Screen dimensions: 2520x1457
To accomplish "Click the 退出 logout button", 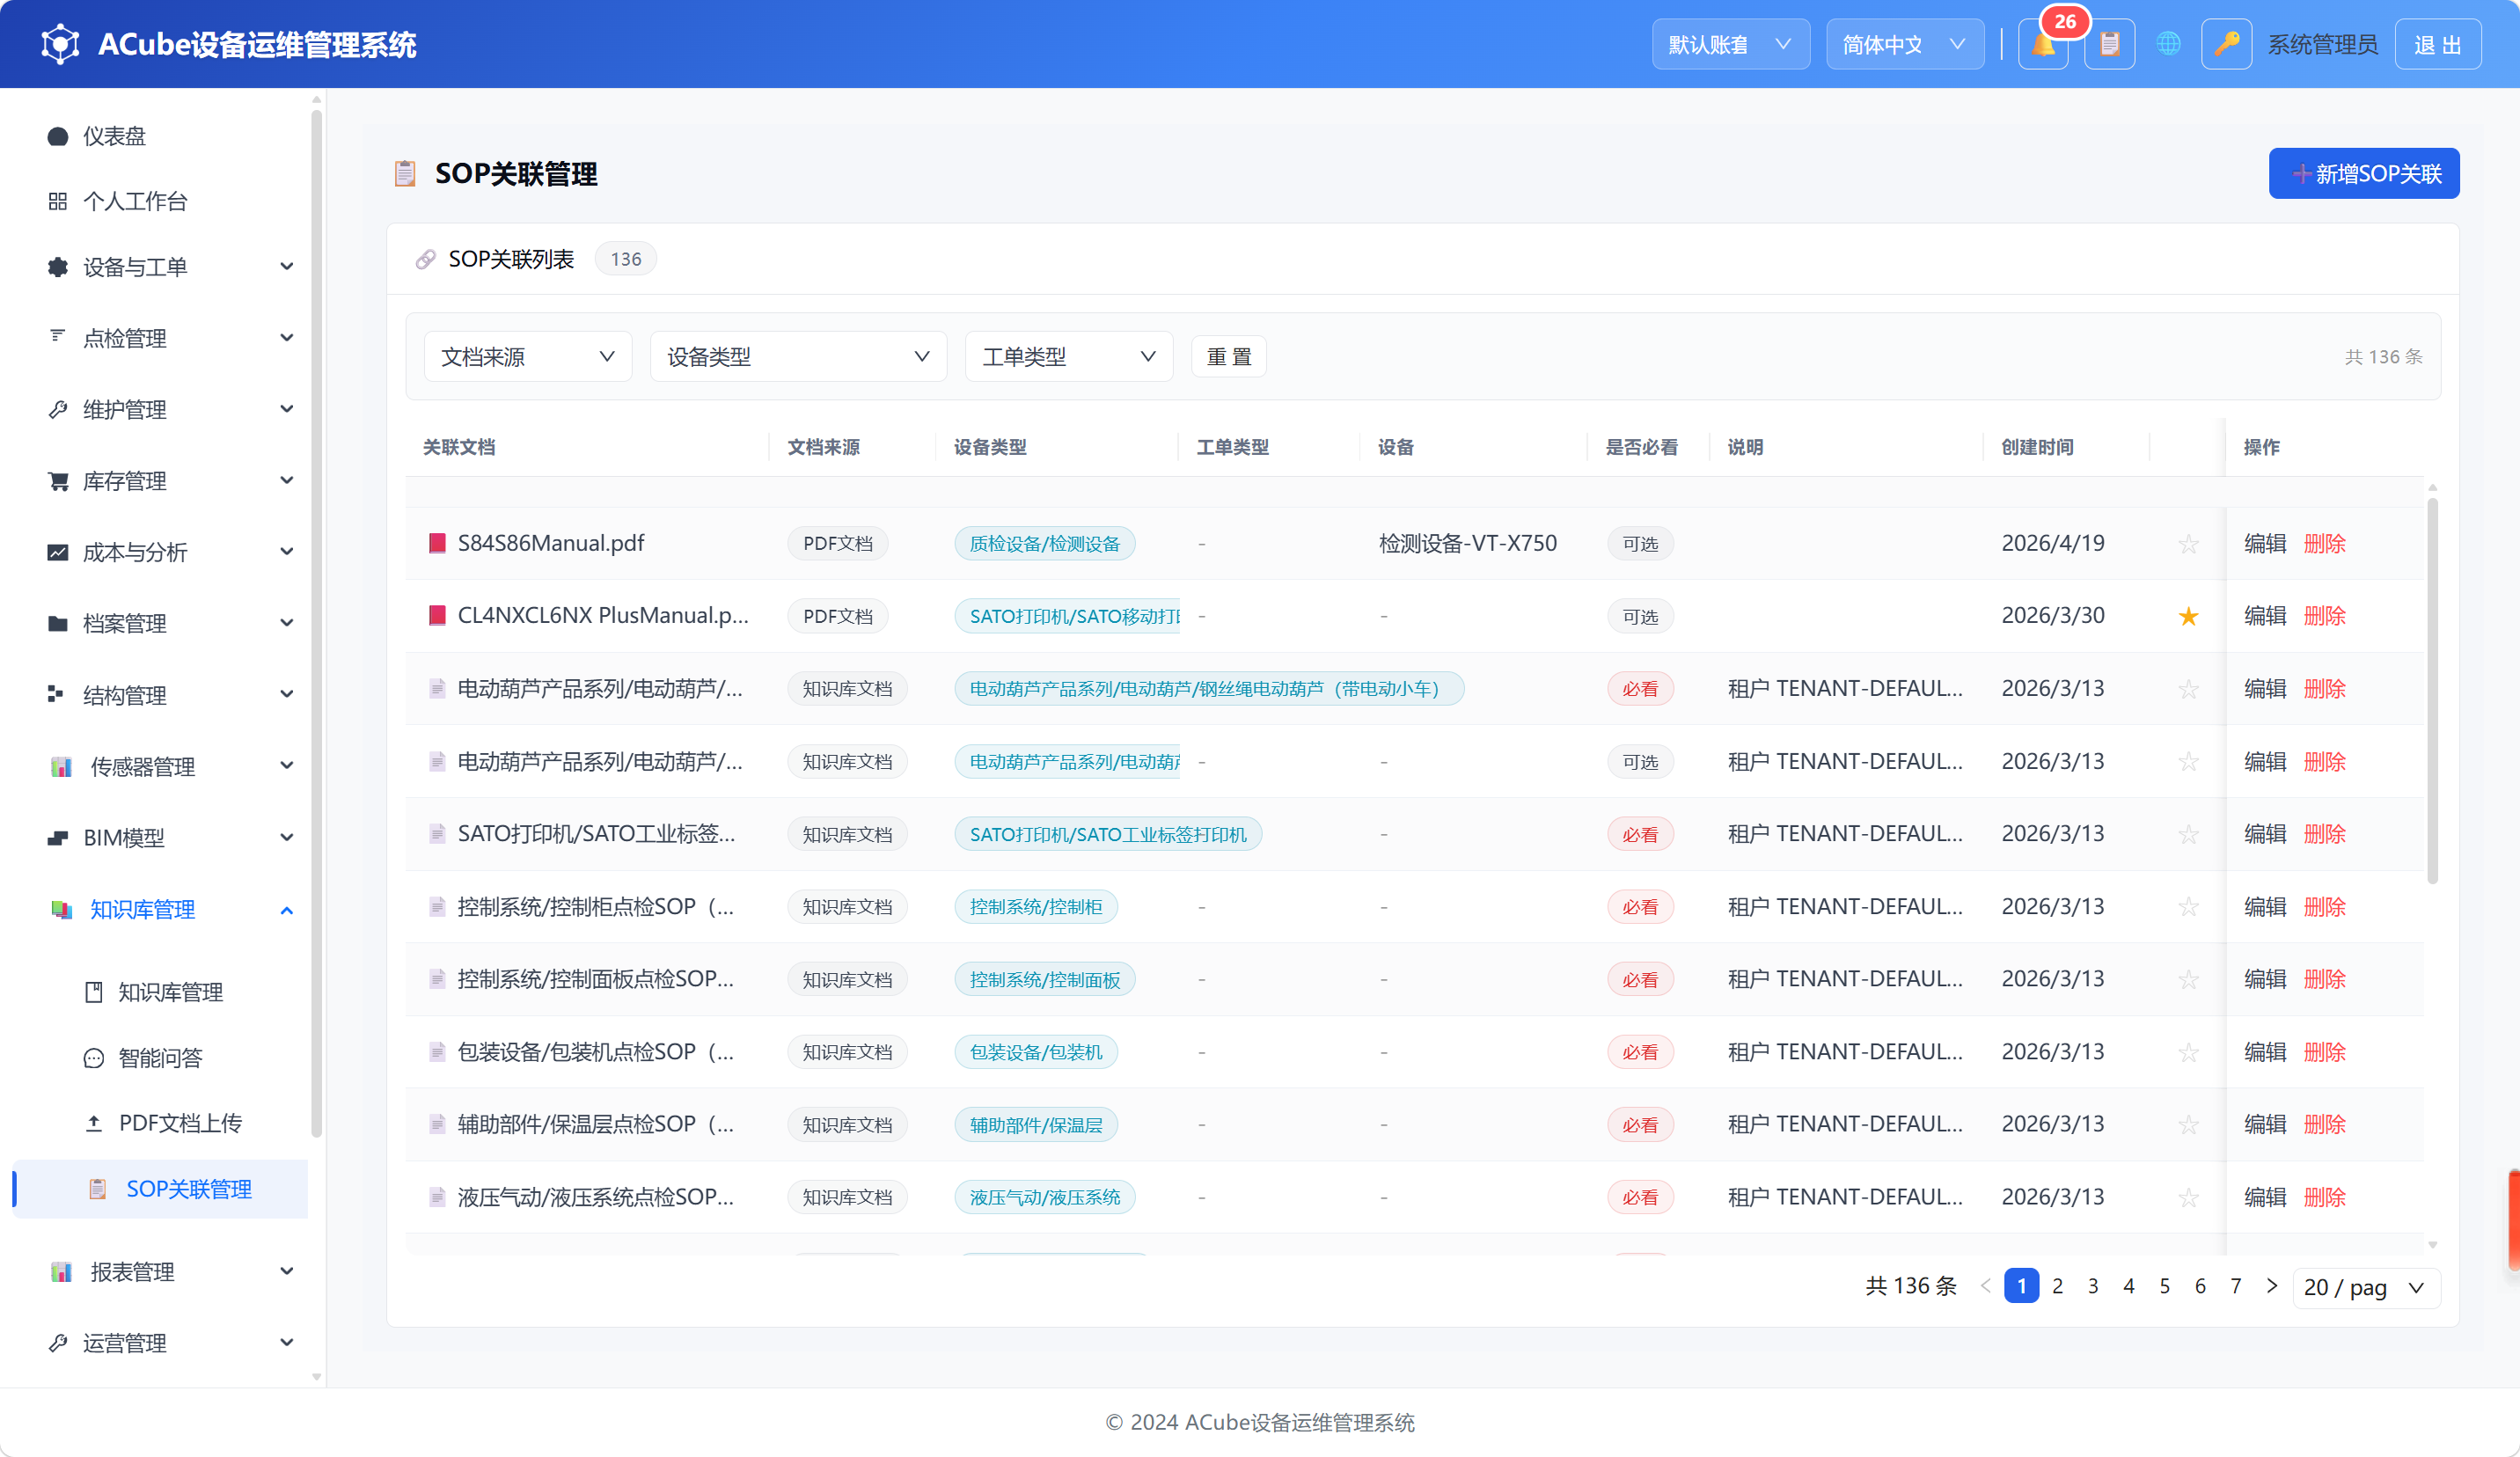I will click(2437, 45).
